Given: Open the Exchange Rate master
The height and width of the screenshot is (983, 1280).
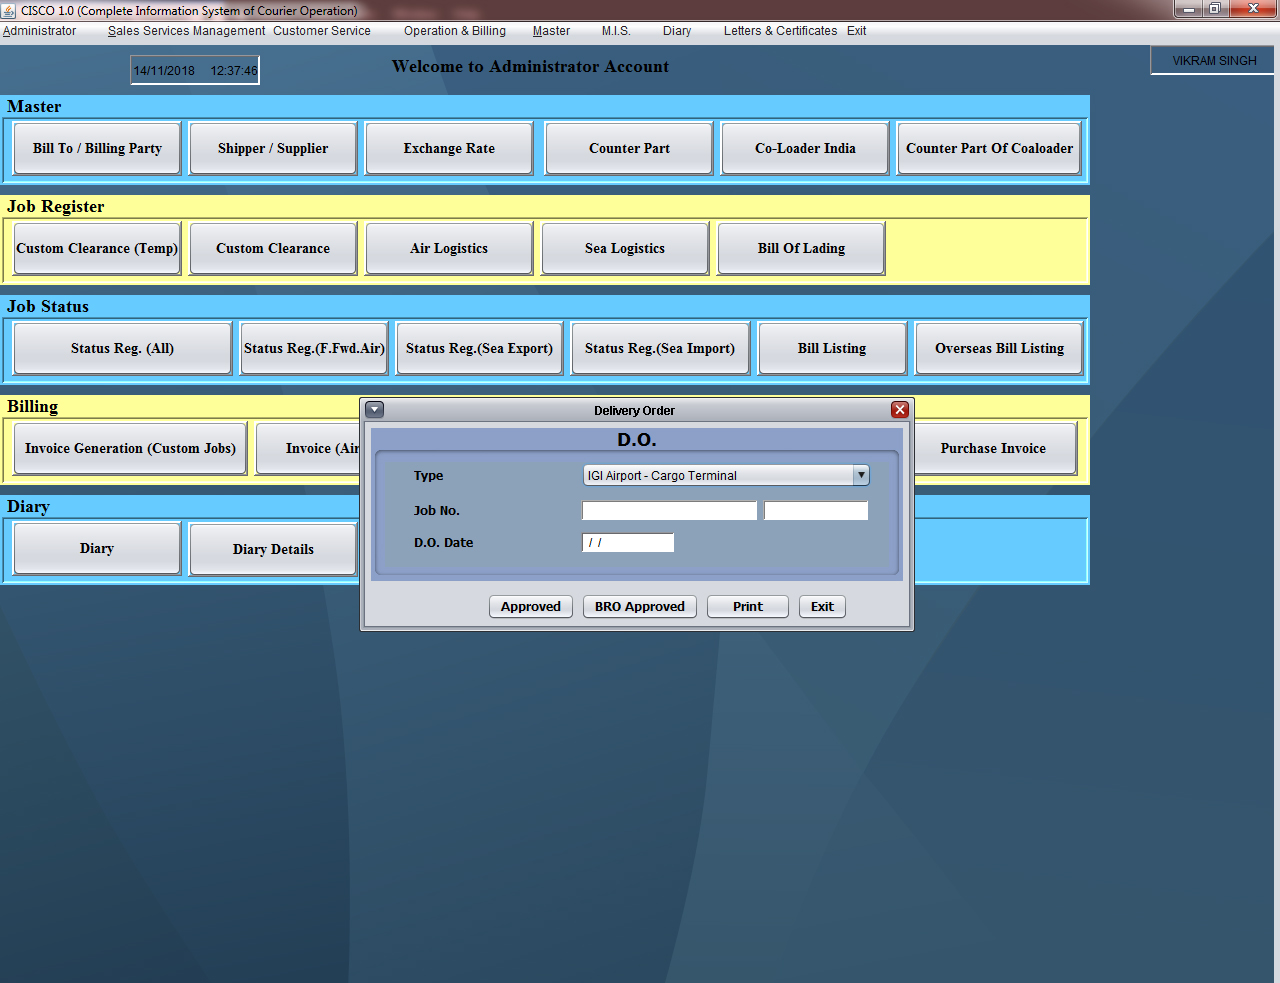Looking at the screenshot, I should [449, 148].
